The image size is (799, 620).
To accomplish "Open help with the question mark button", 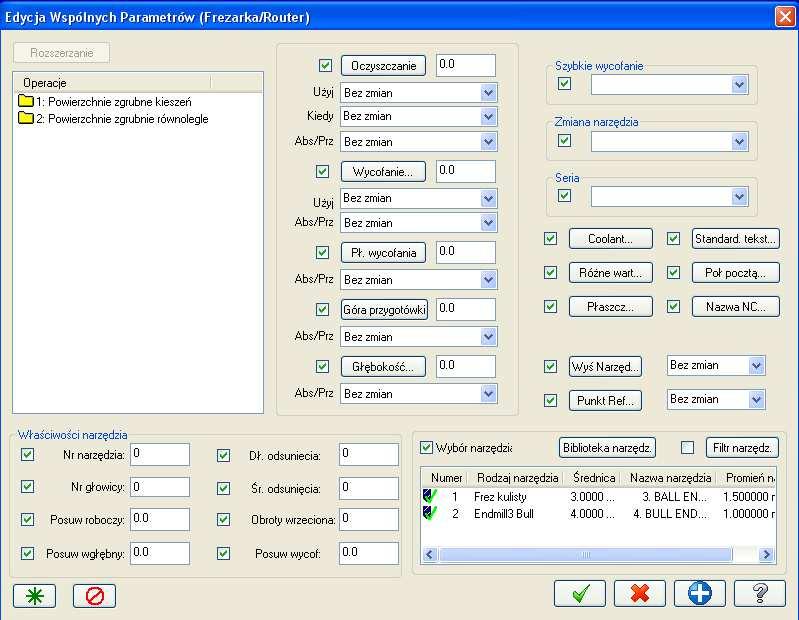I will [759, 594].
